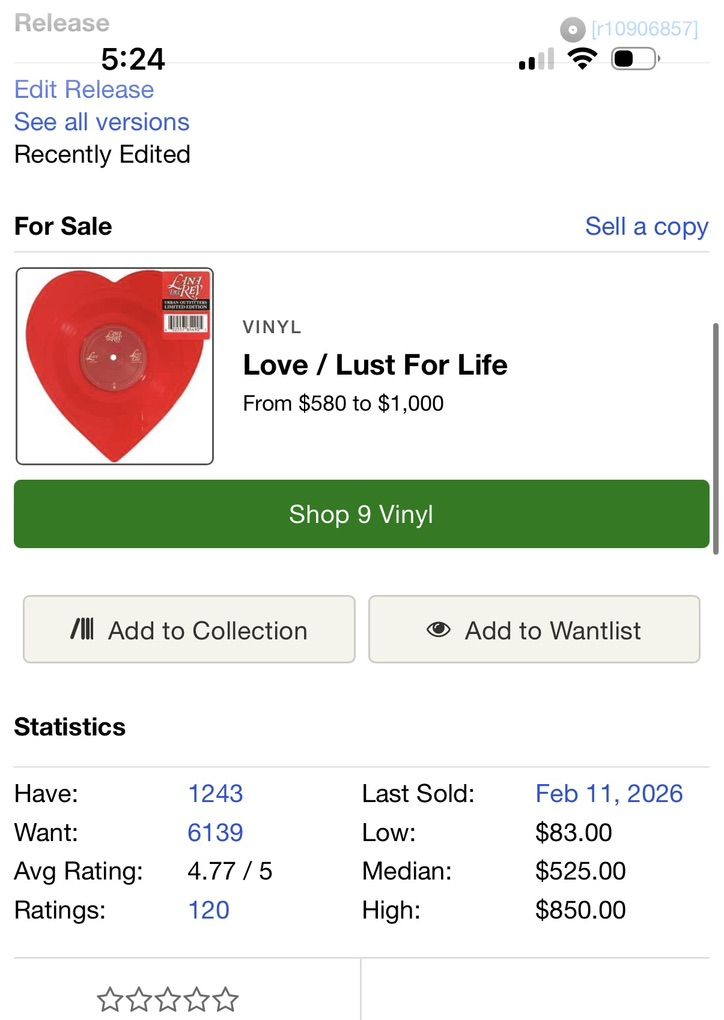
Task: Rate release with the first star
Action: pos(109,999)
